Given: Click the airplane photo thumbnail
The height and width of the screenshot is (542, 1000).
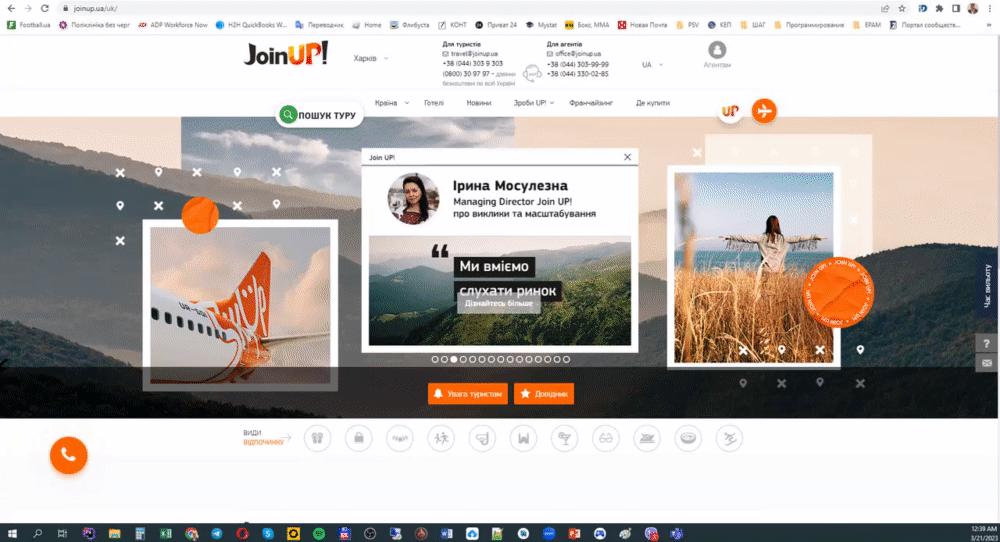Looking at the screenshot, I should [x=240, y=305].
